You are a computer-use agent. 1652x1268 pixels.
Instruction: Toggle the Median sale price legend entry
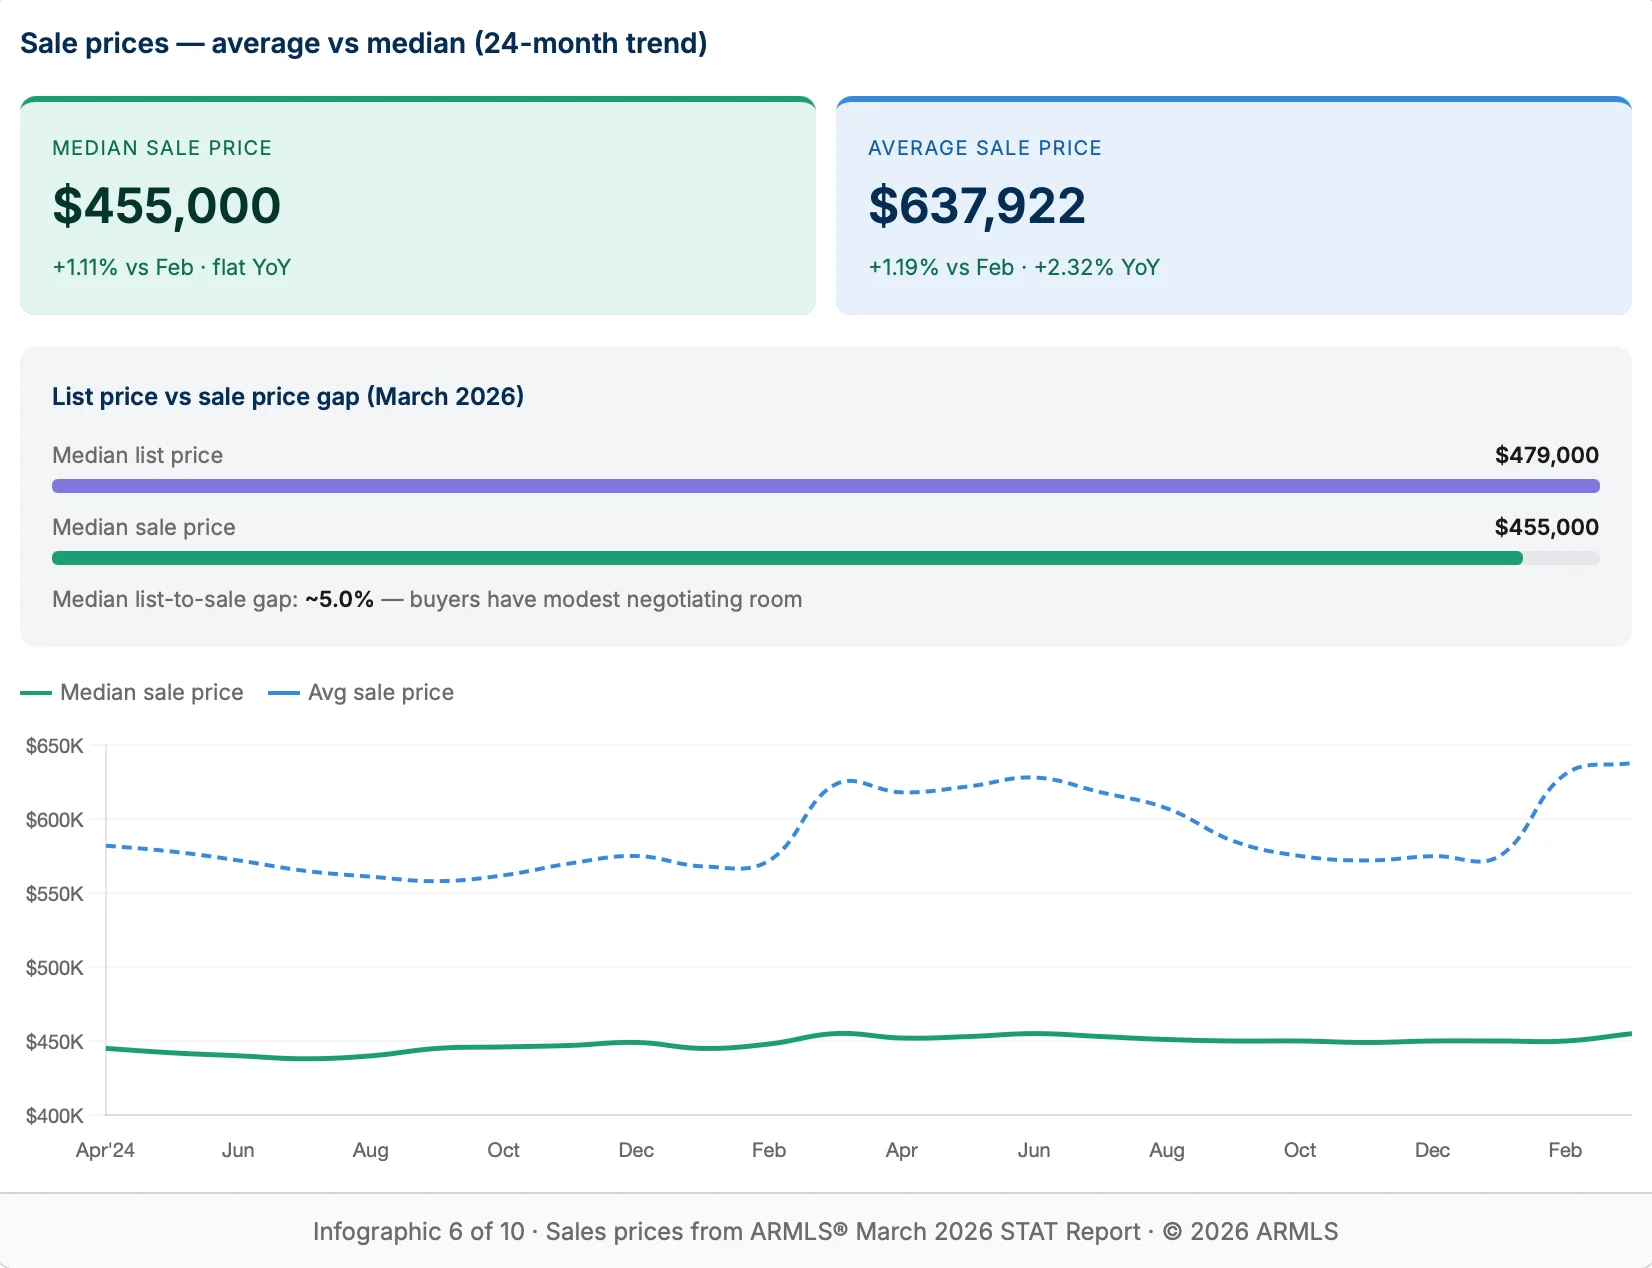(151, 692)
